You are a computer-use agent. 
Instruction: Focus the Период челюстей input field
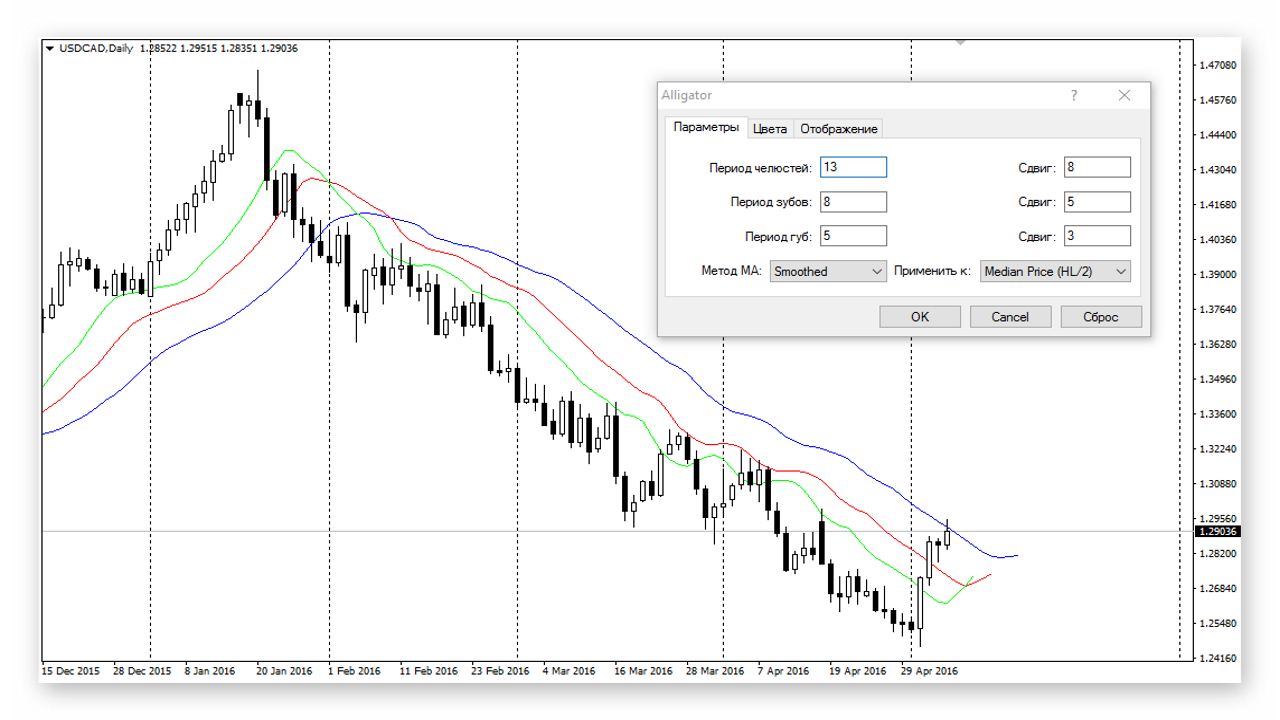(853, 167)
